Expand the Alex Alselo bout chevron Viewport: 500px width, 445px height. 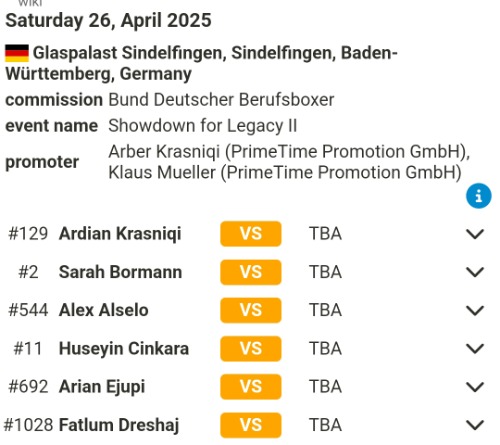[x=475, y=311]
